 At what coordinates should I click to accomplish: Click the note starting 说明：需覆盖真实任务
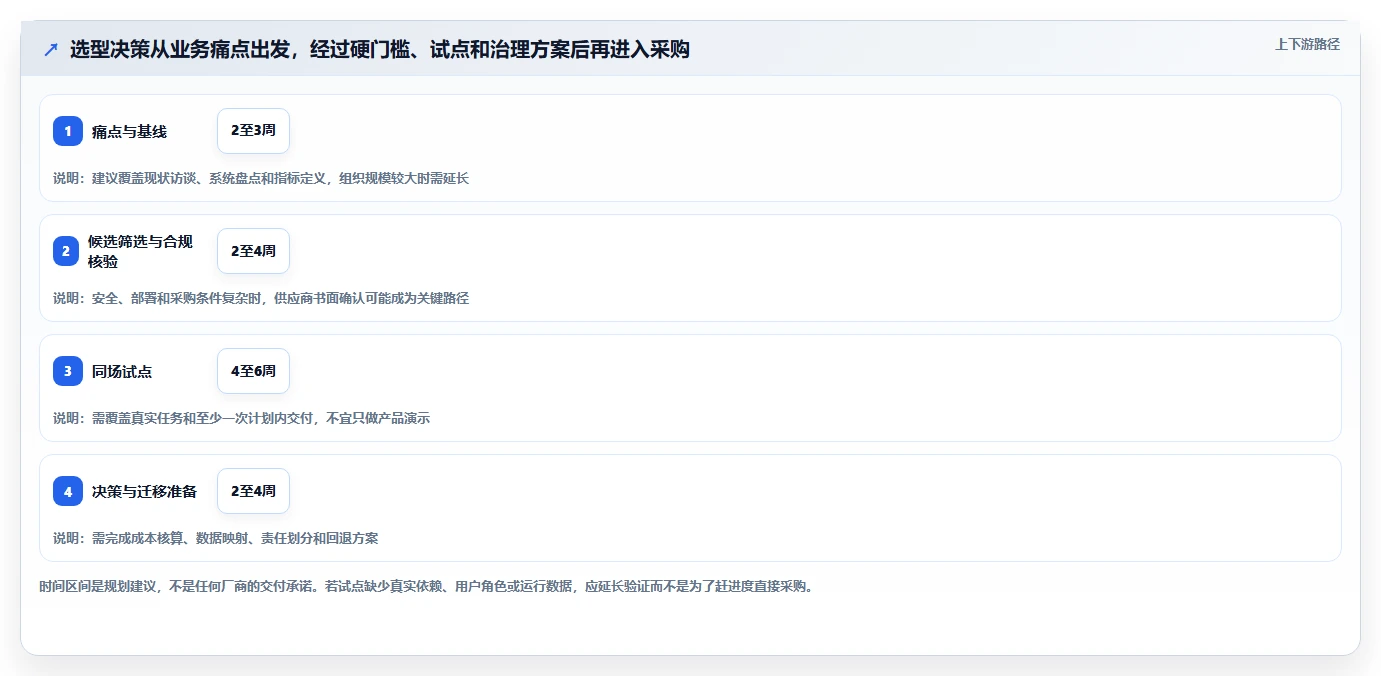(x=241, y=418)
